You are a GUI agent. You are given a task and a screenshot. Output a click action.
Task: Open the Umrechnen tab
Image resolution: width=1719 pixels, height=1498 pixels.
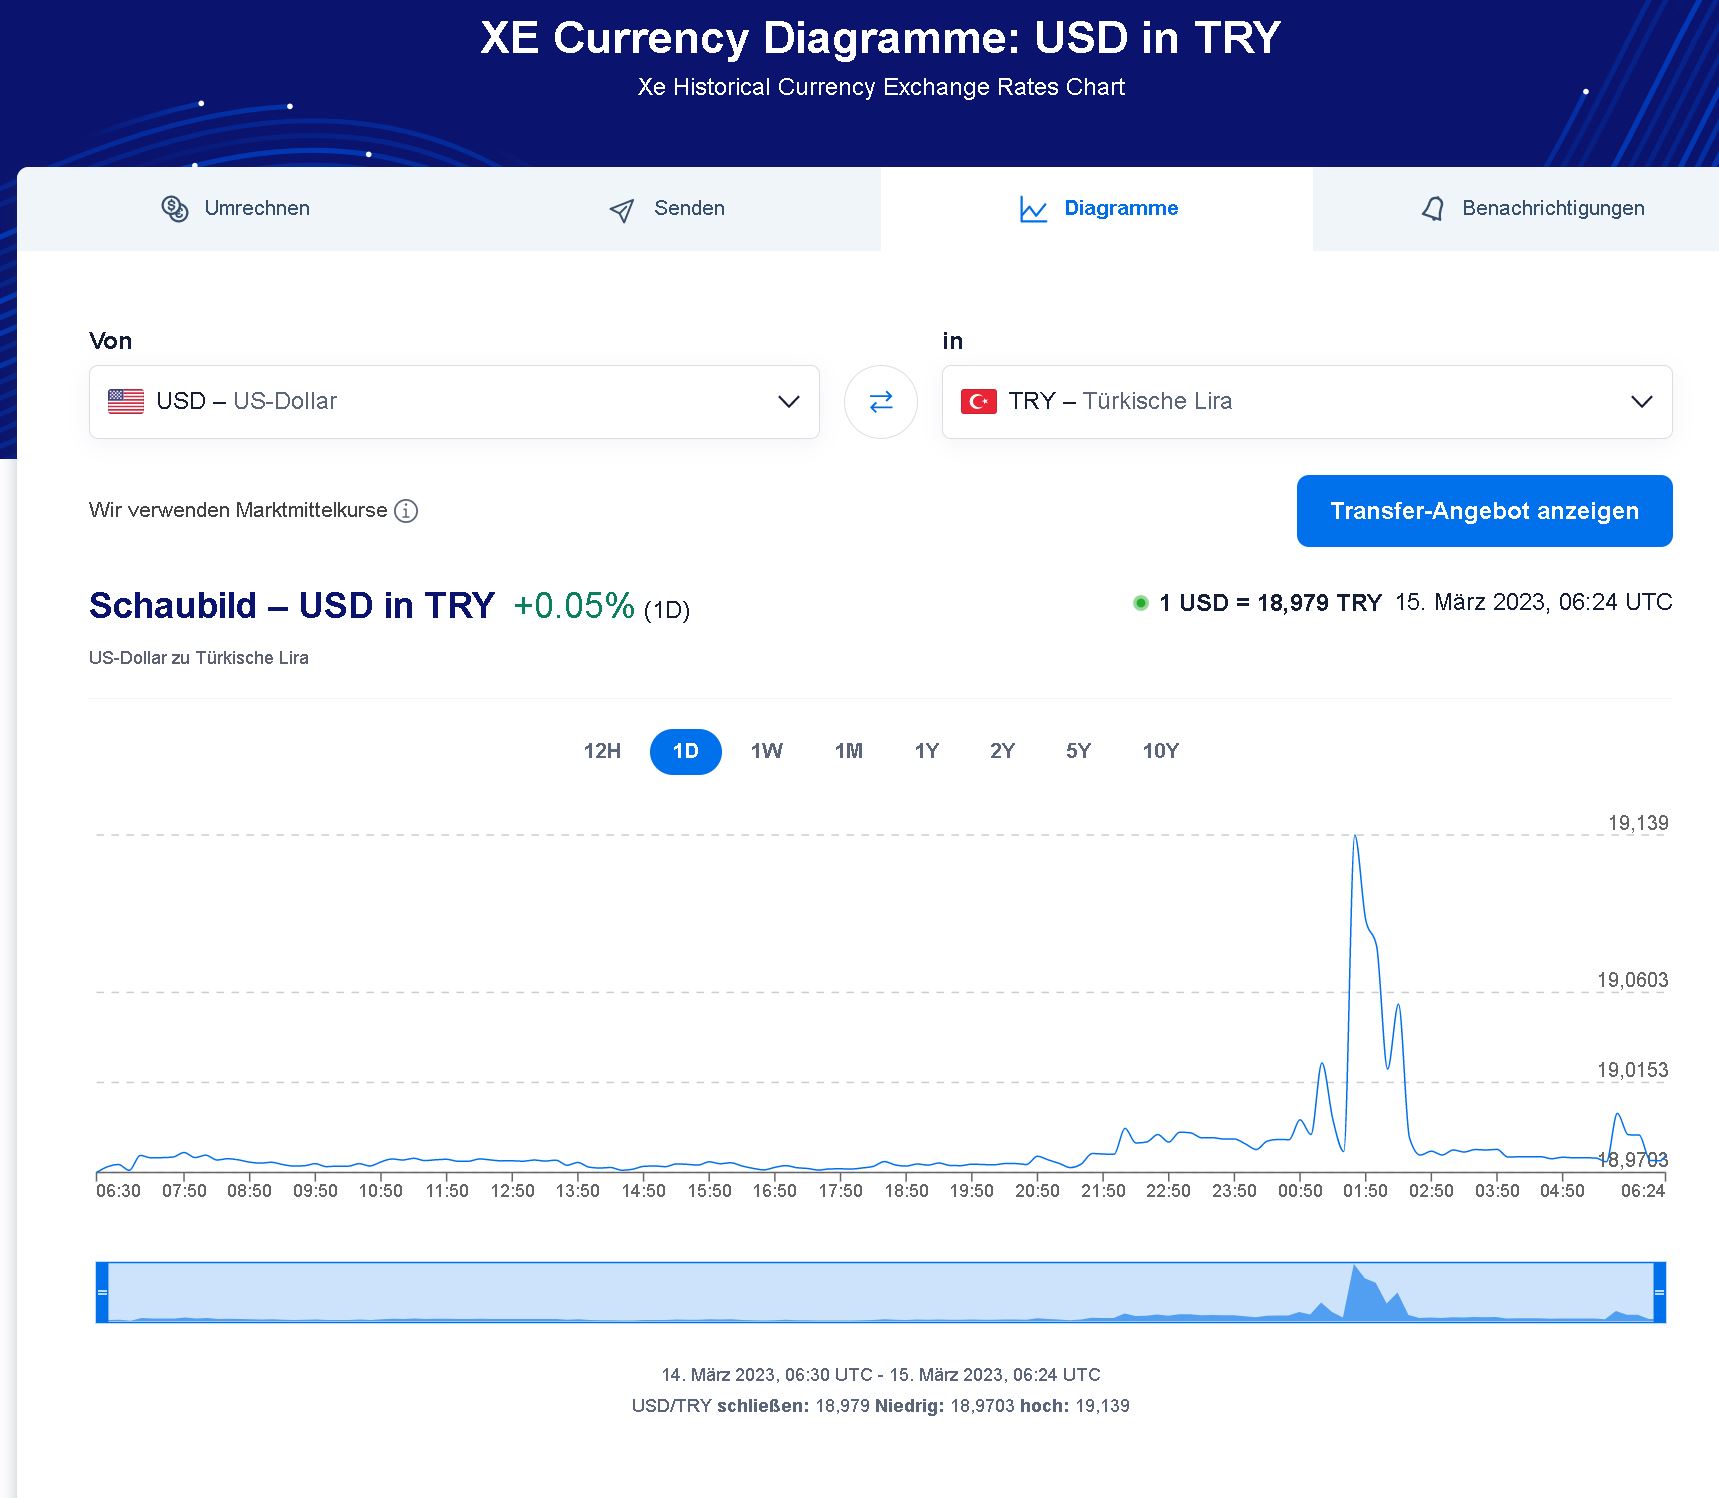[233, 209]
